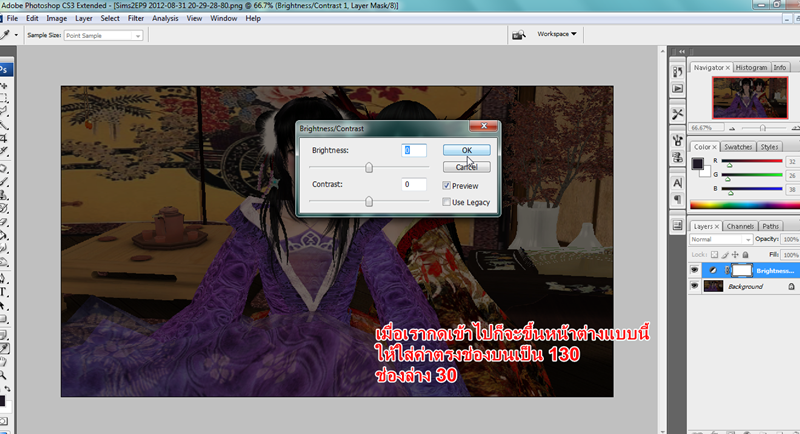Select the Background layer row
Image resolution: width=800 pixels, height=434 pixels.
tap(744, 287)
